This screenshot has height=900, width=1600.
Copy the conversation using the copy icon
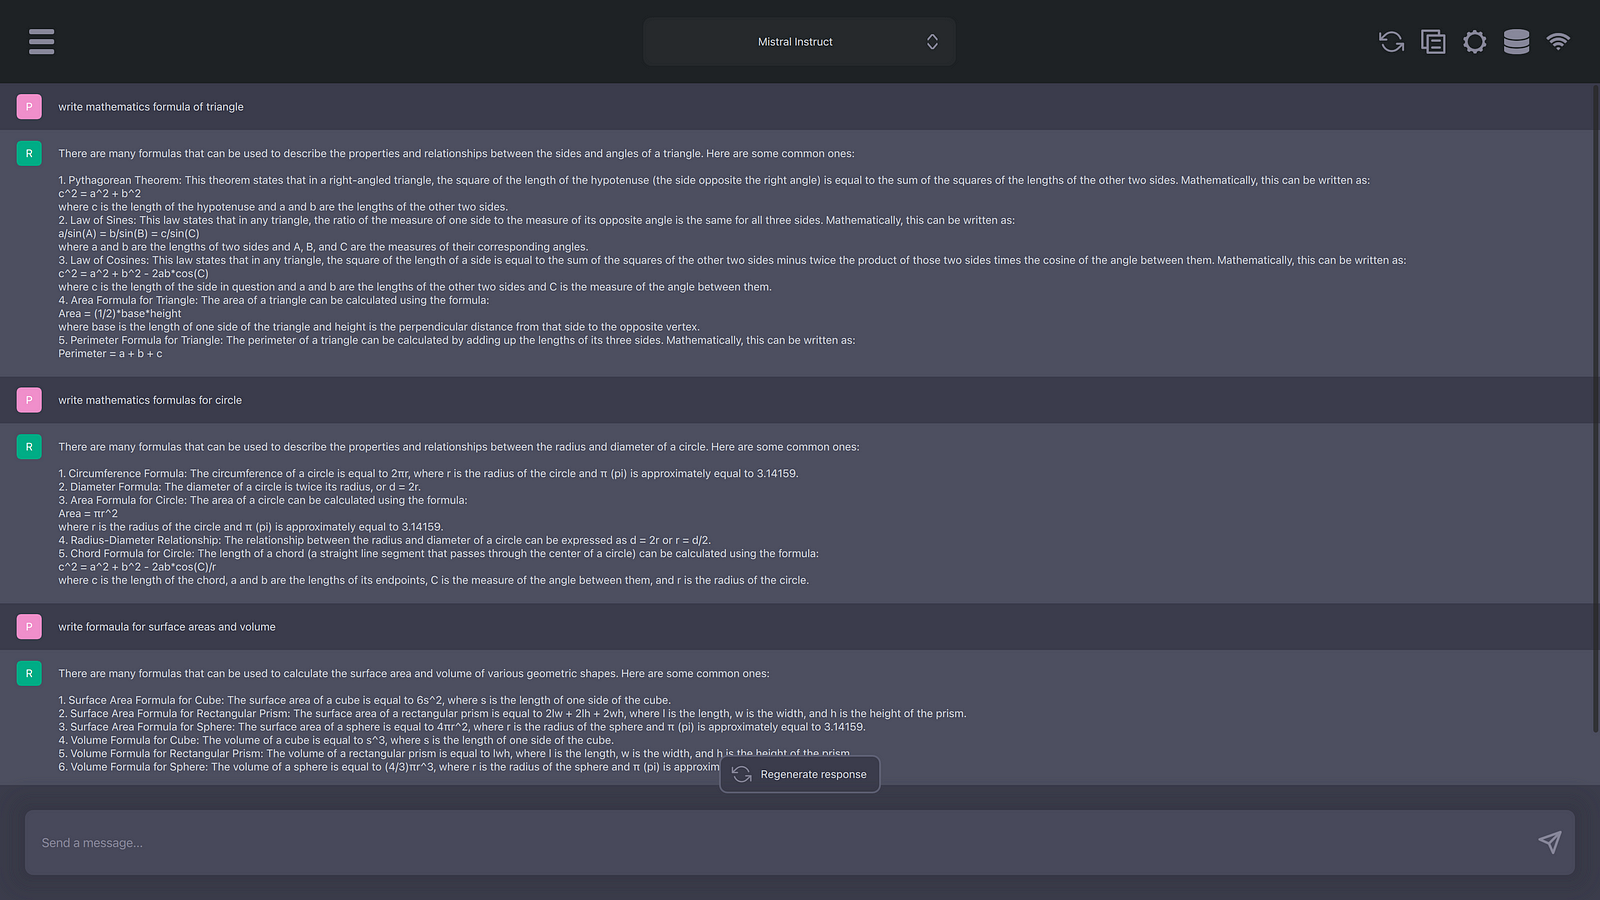1433,41
